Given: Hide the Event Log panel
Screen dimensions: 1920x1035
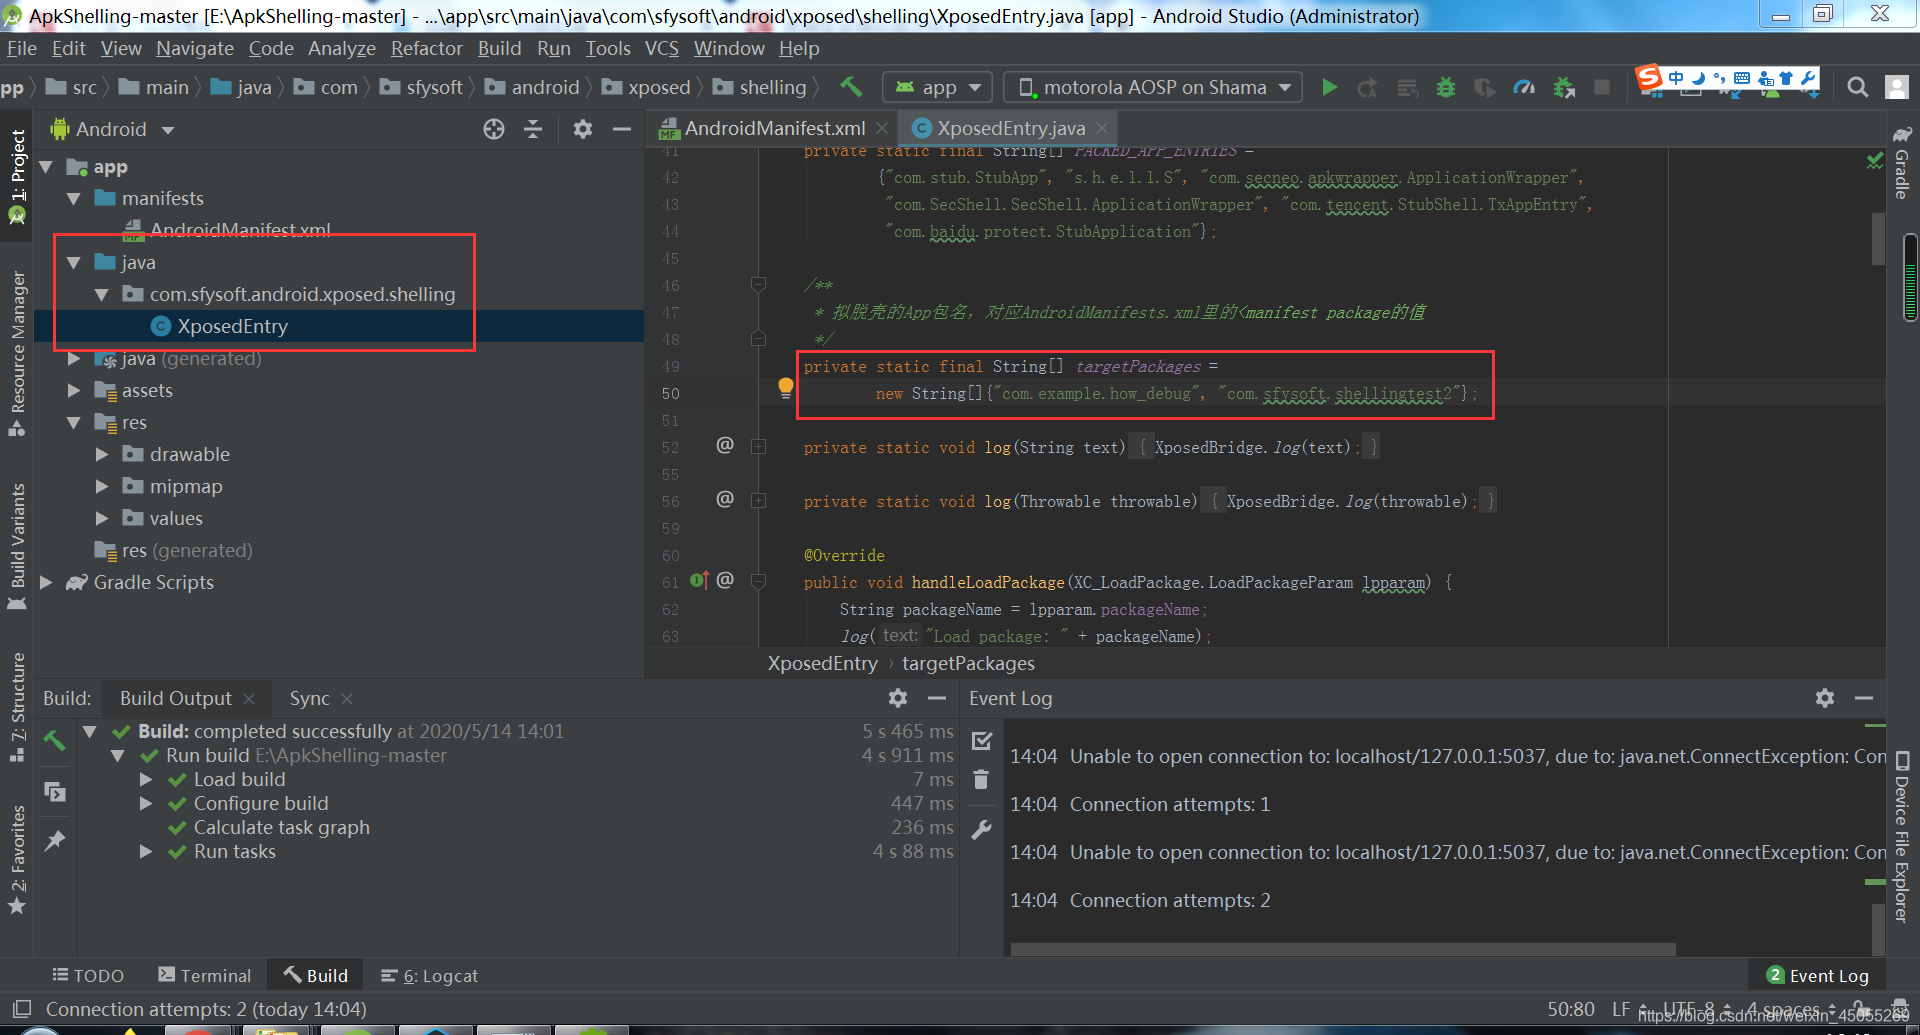Looking at the screenshot, I should coord(1864,698).
